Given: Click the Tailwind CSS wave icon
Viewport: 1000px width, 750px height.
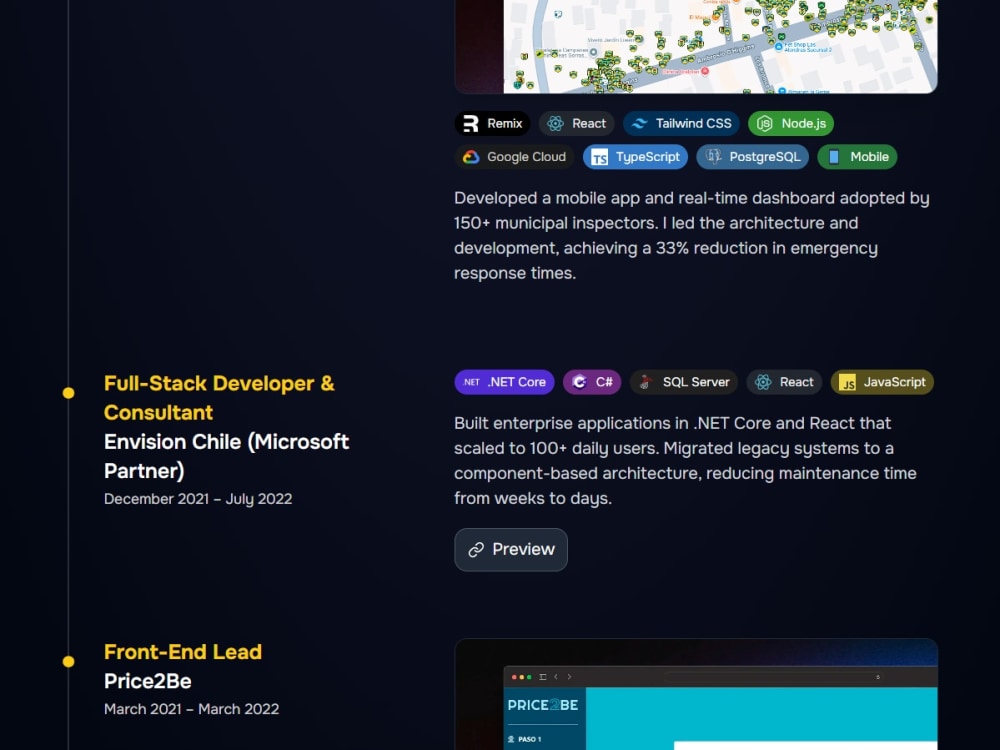Looking at the screenshot, I should [x=639, y=124].
